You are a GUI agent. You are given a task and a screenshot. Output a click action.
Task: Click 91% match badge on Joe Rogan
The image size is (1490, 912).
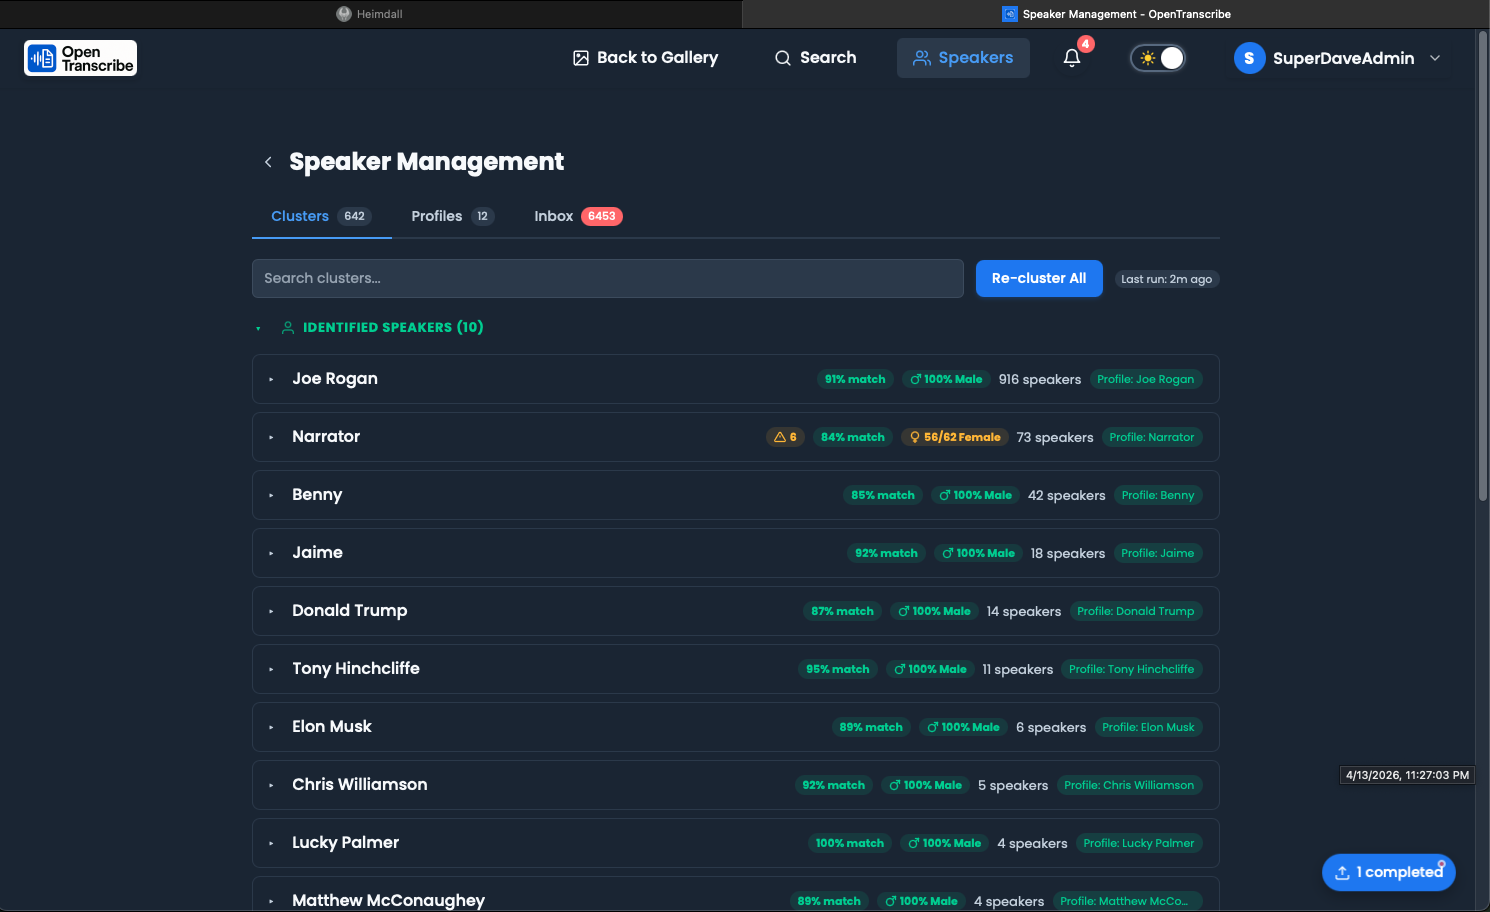(855, 379)
